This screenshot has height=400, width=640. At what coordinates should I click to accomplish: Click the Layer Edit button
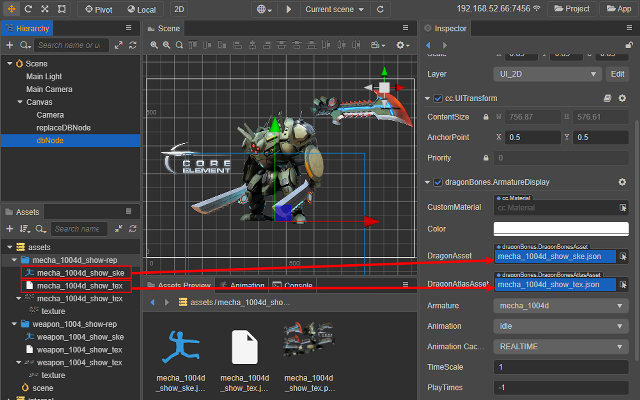pos(617,74)
